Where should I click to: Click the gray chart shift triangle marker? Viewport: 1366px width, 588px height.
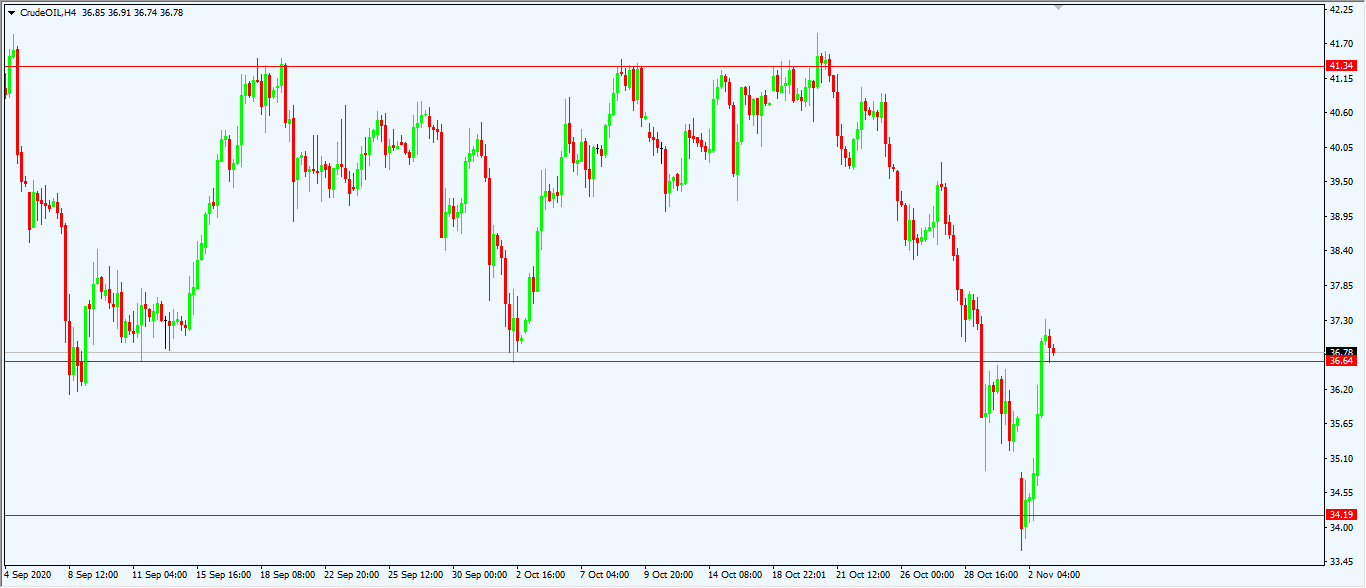[x=1059, y=7]
